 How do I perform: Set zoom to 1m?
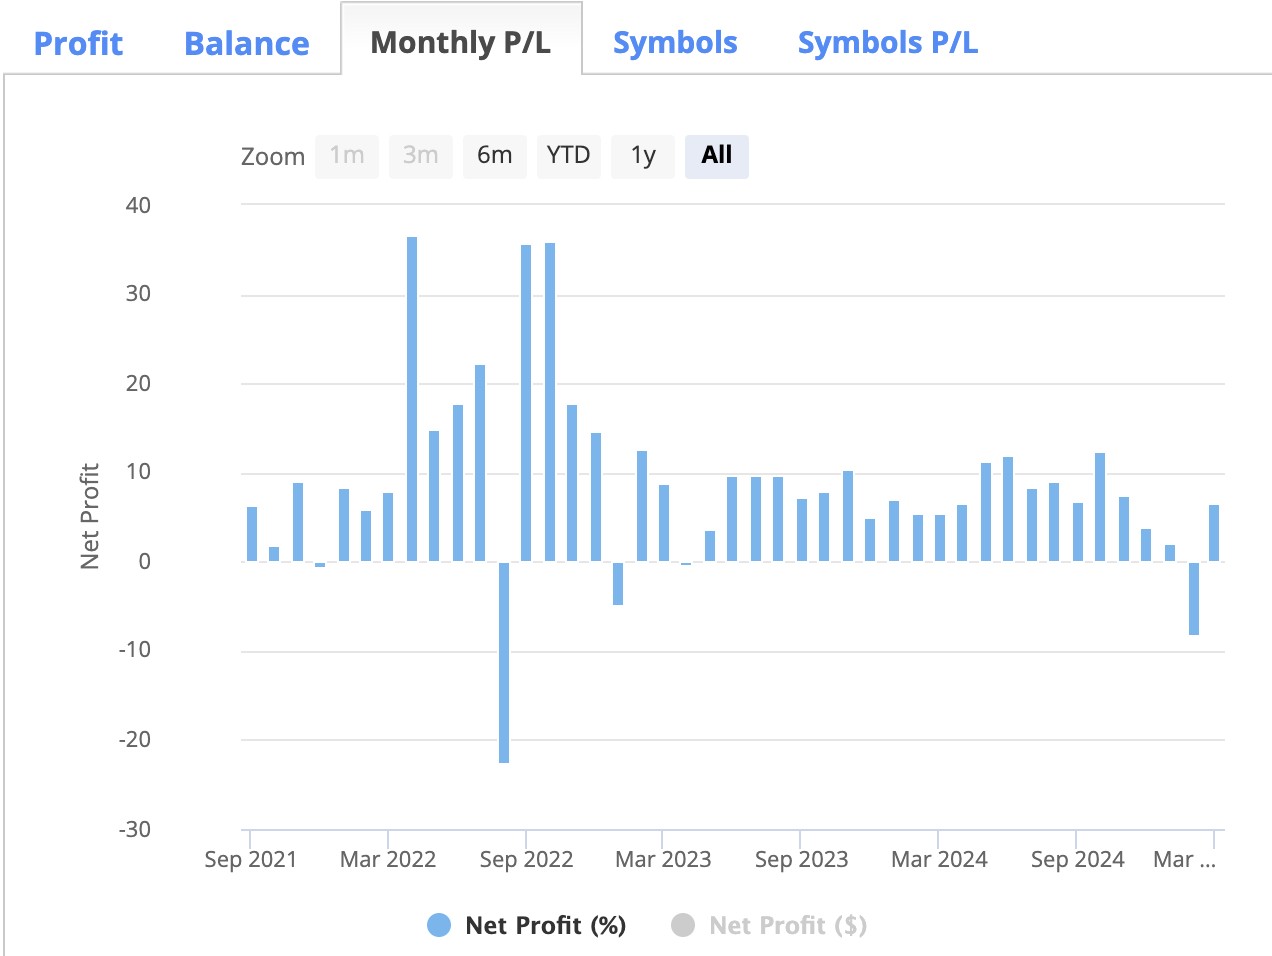(x=347, y=156)
